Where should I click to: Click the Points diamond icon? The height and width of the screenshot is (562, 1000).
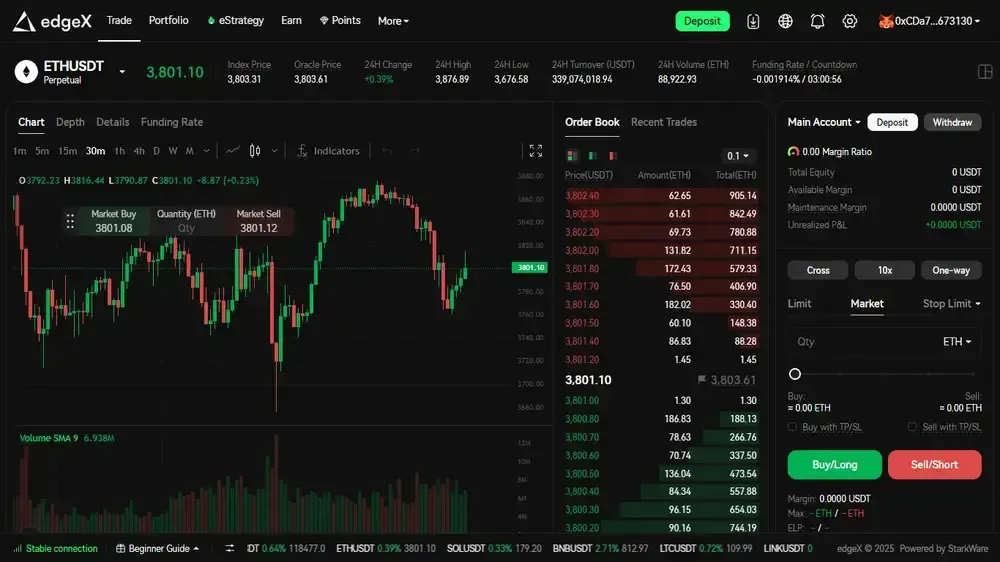324,20
